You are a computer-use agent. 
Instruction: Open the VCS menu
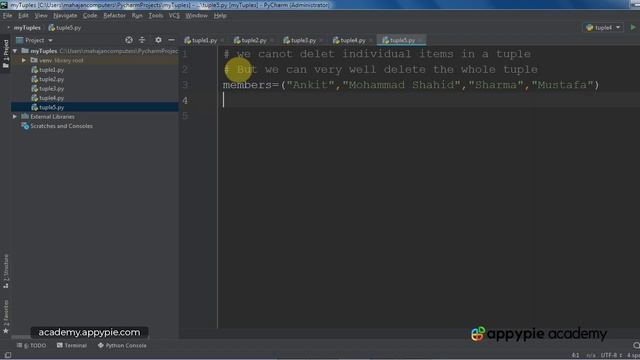pyautogui.click(x=174, y=16)
